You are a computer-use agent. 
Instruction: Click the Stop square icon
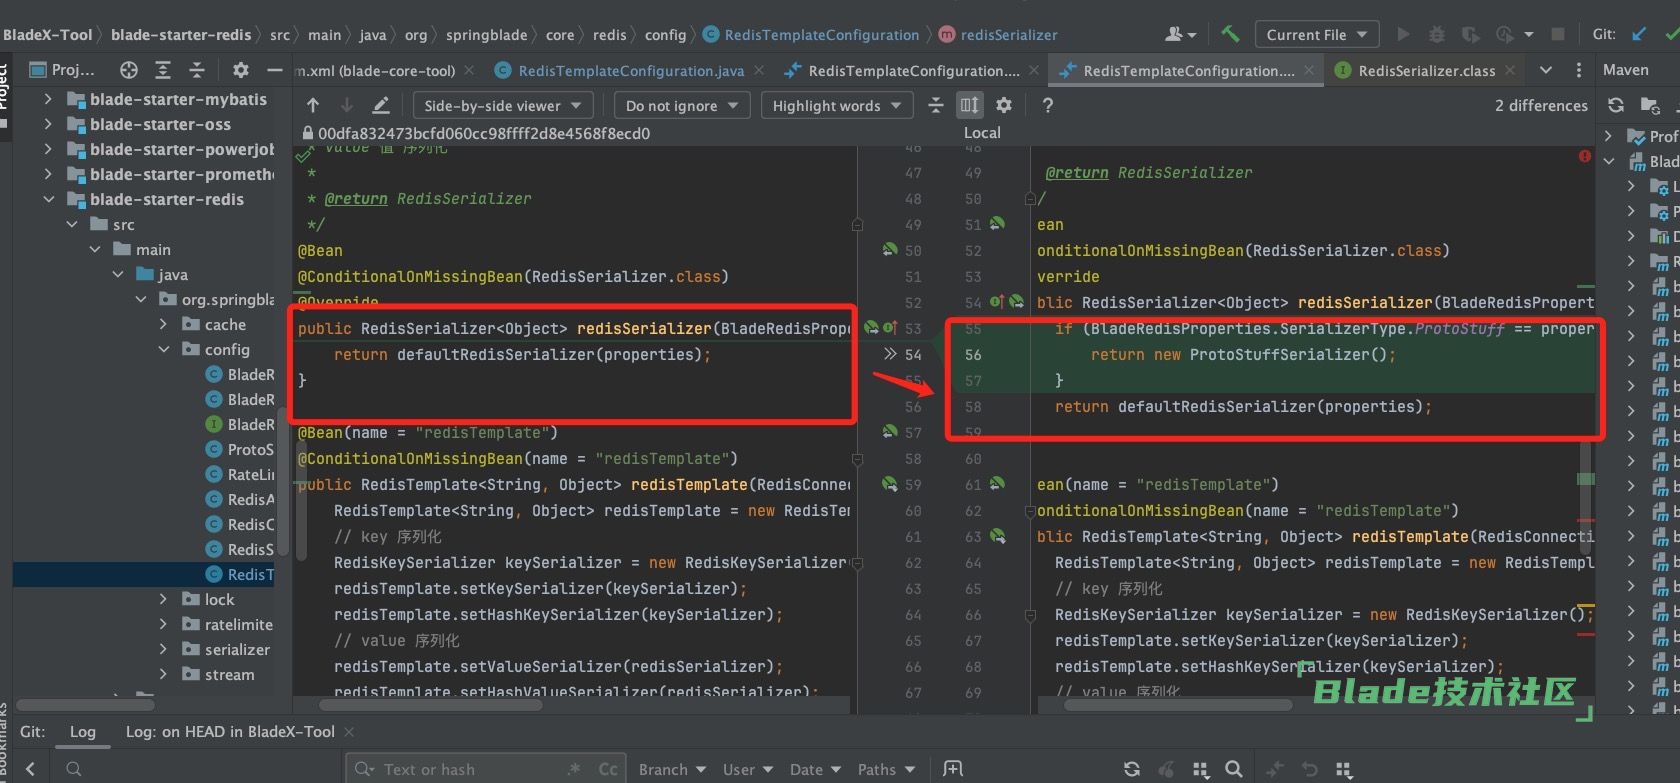tap(1557, 34)
